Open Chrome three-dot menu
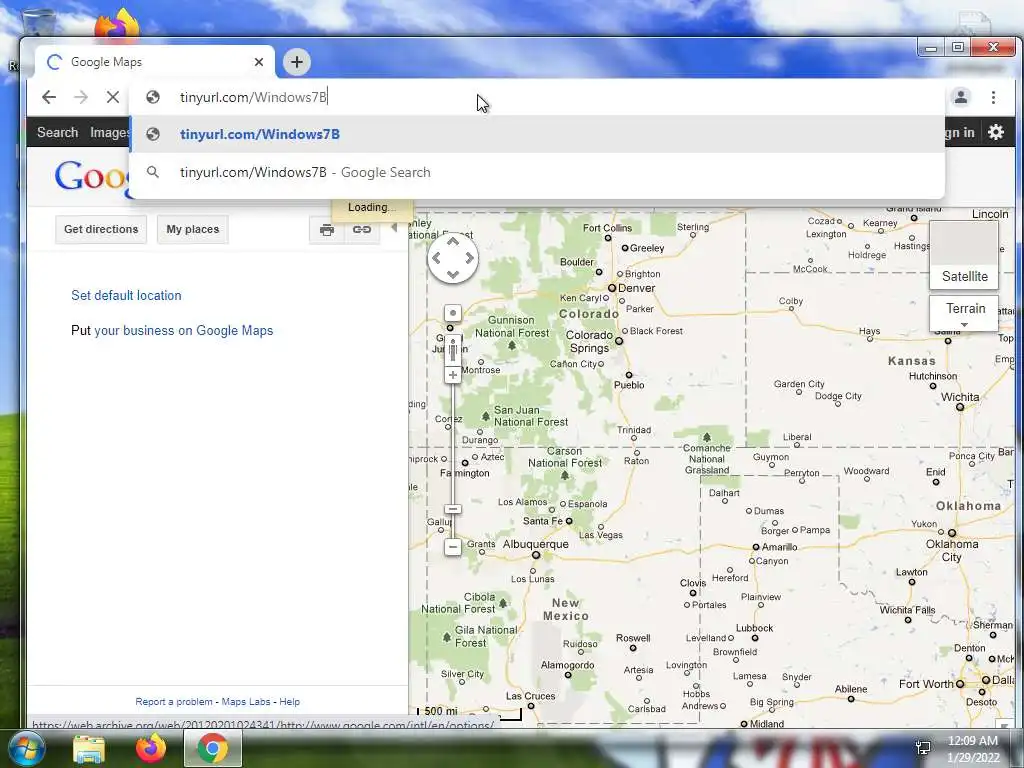Screen dimensions: 1024x768 tap(993, 97)
